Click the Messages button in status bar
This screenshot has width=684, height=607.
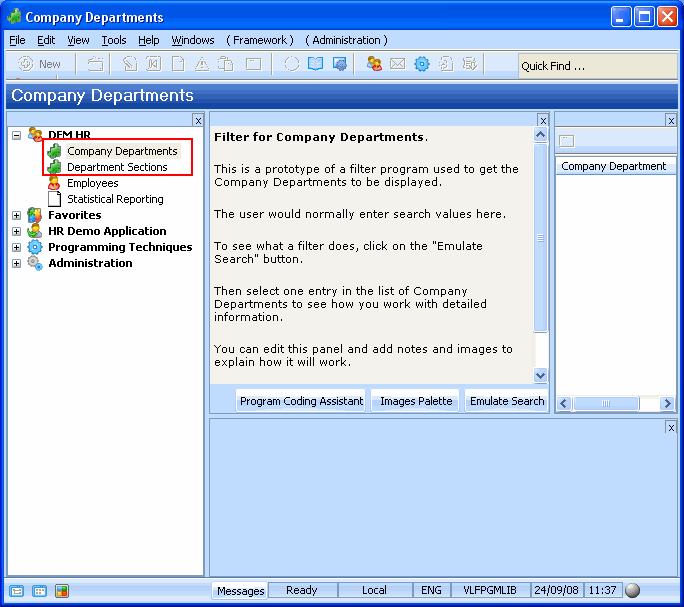tap(240, 591)
